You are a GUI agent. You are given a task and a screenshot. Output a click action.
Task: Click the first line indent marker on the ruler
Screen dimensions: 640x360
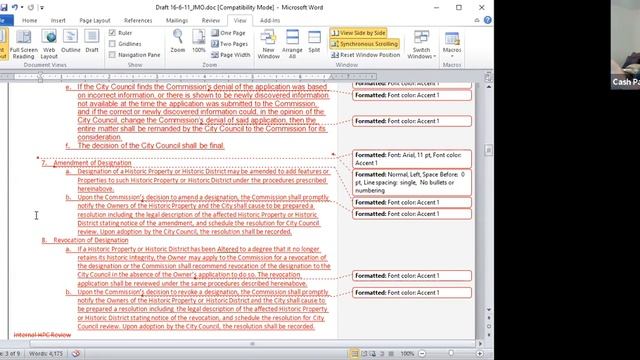[40, 74]
